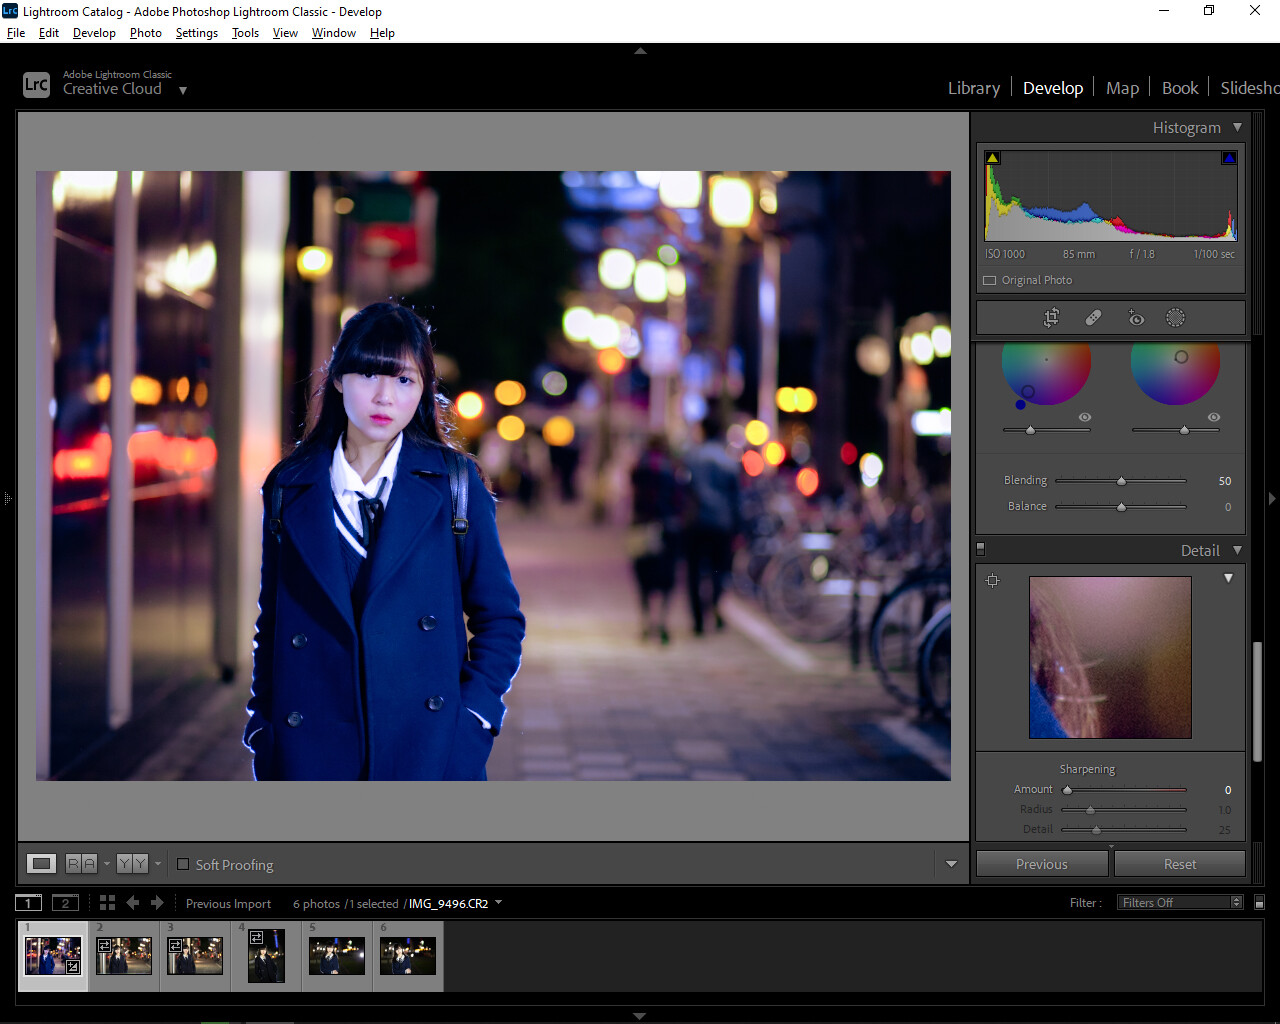Viewport: 1280px width, 1024px height.
Task: Open the Masking tool
Action: (1175, 318)
